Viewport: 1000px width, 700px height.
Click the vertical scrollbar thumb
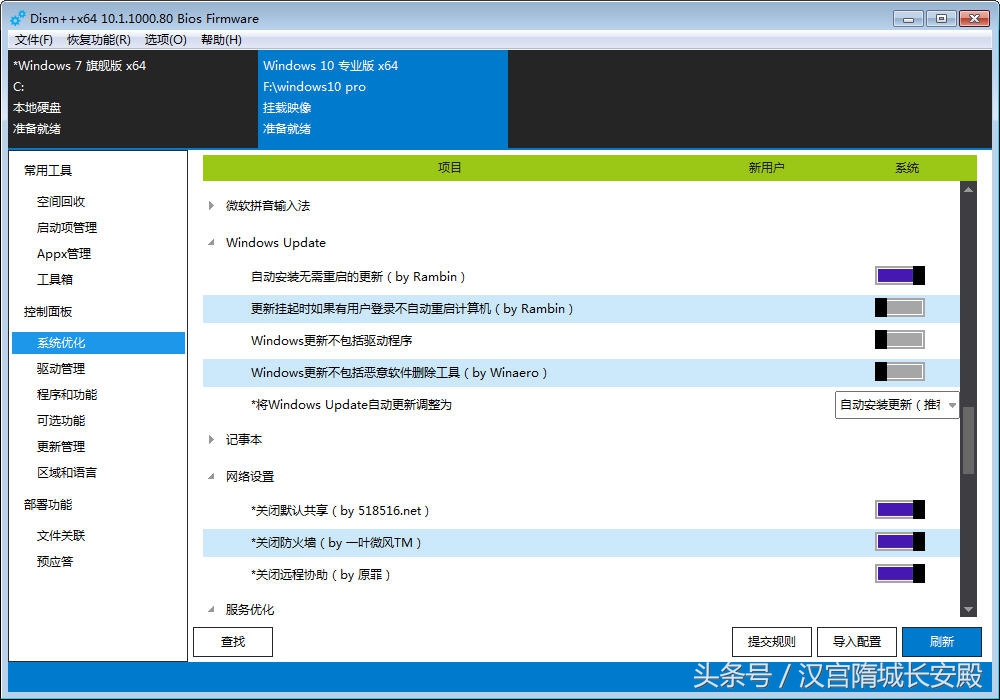coord(968,441)
